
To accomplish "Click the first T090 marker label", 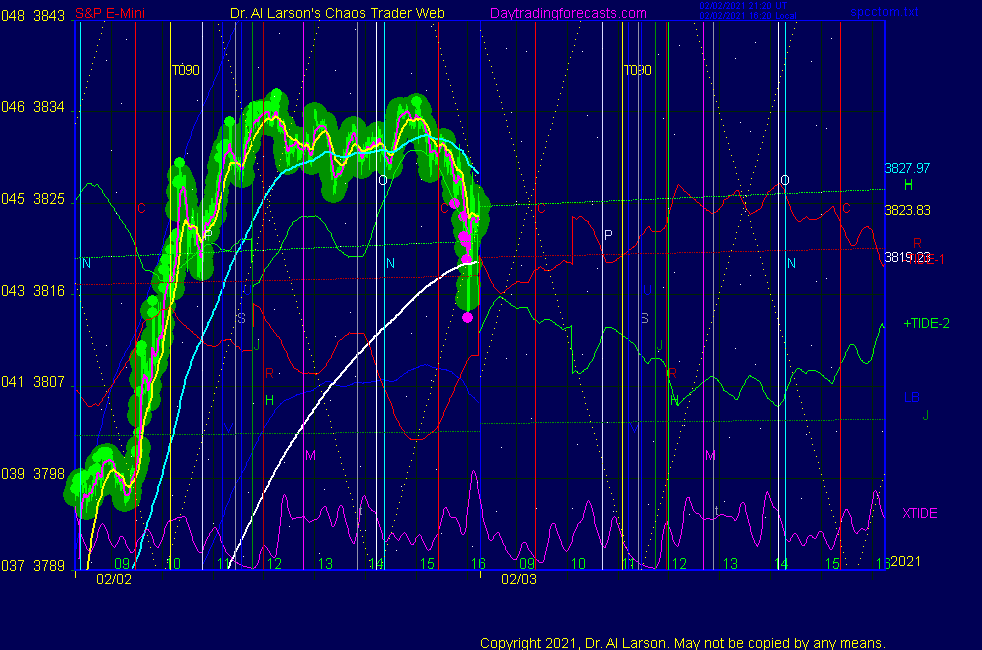I will 185,71.
